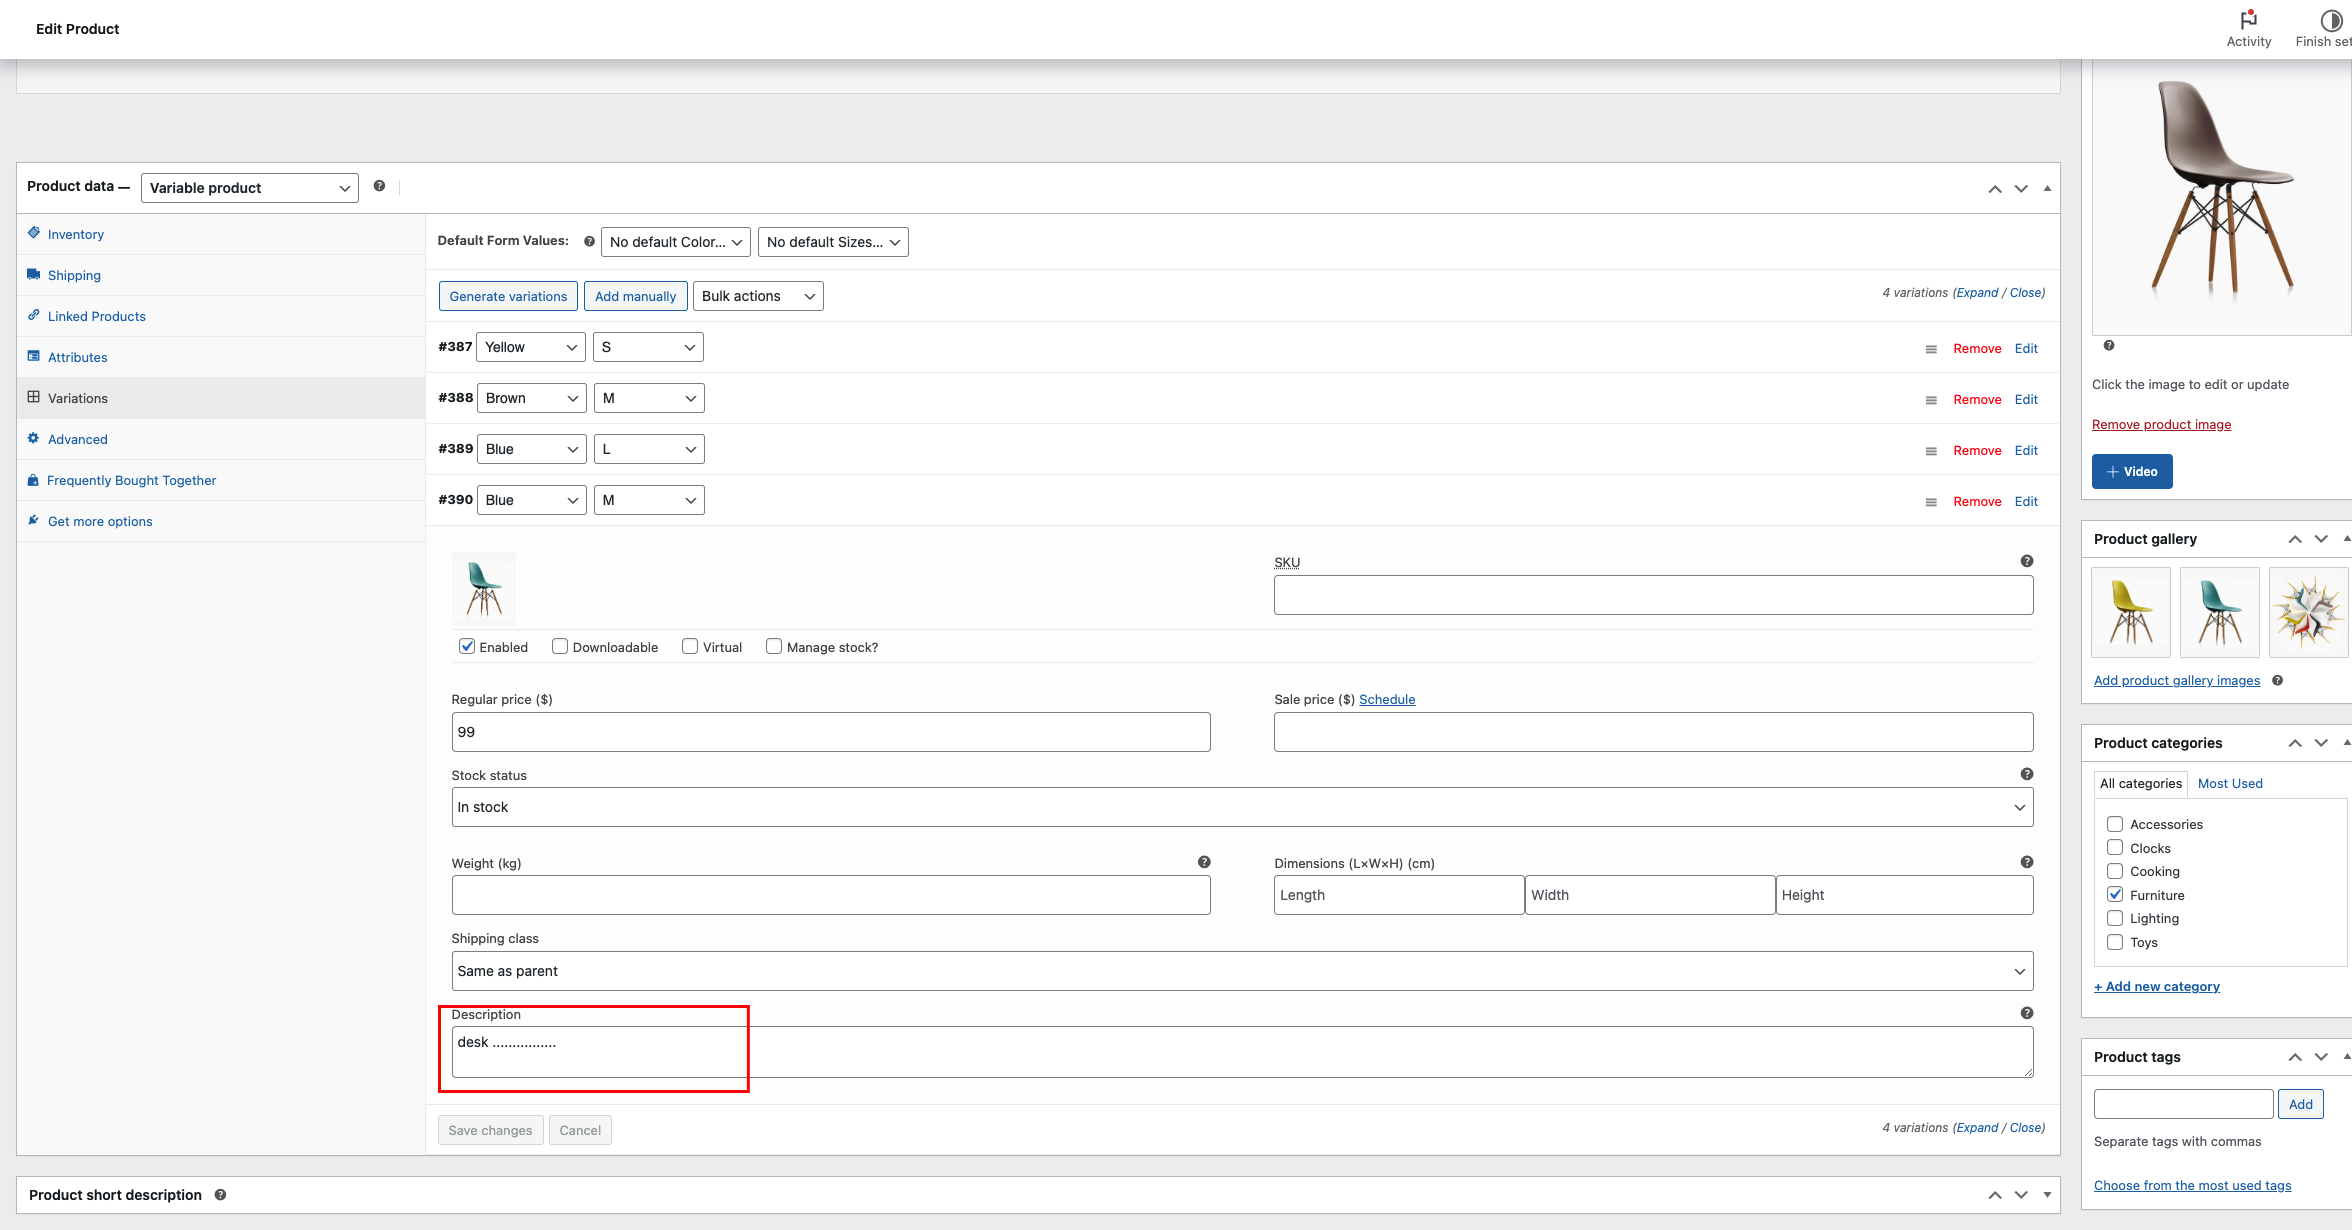Check the Toys category

[2115, 942]
